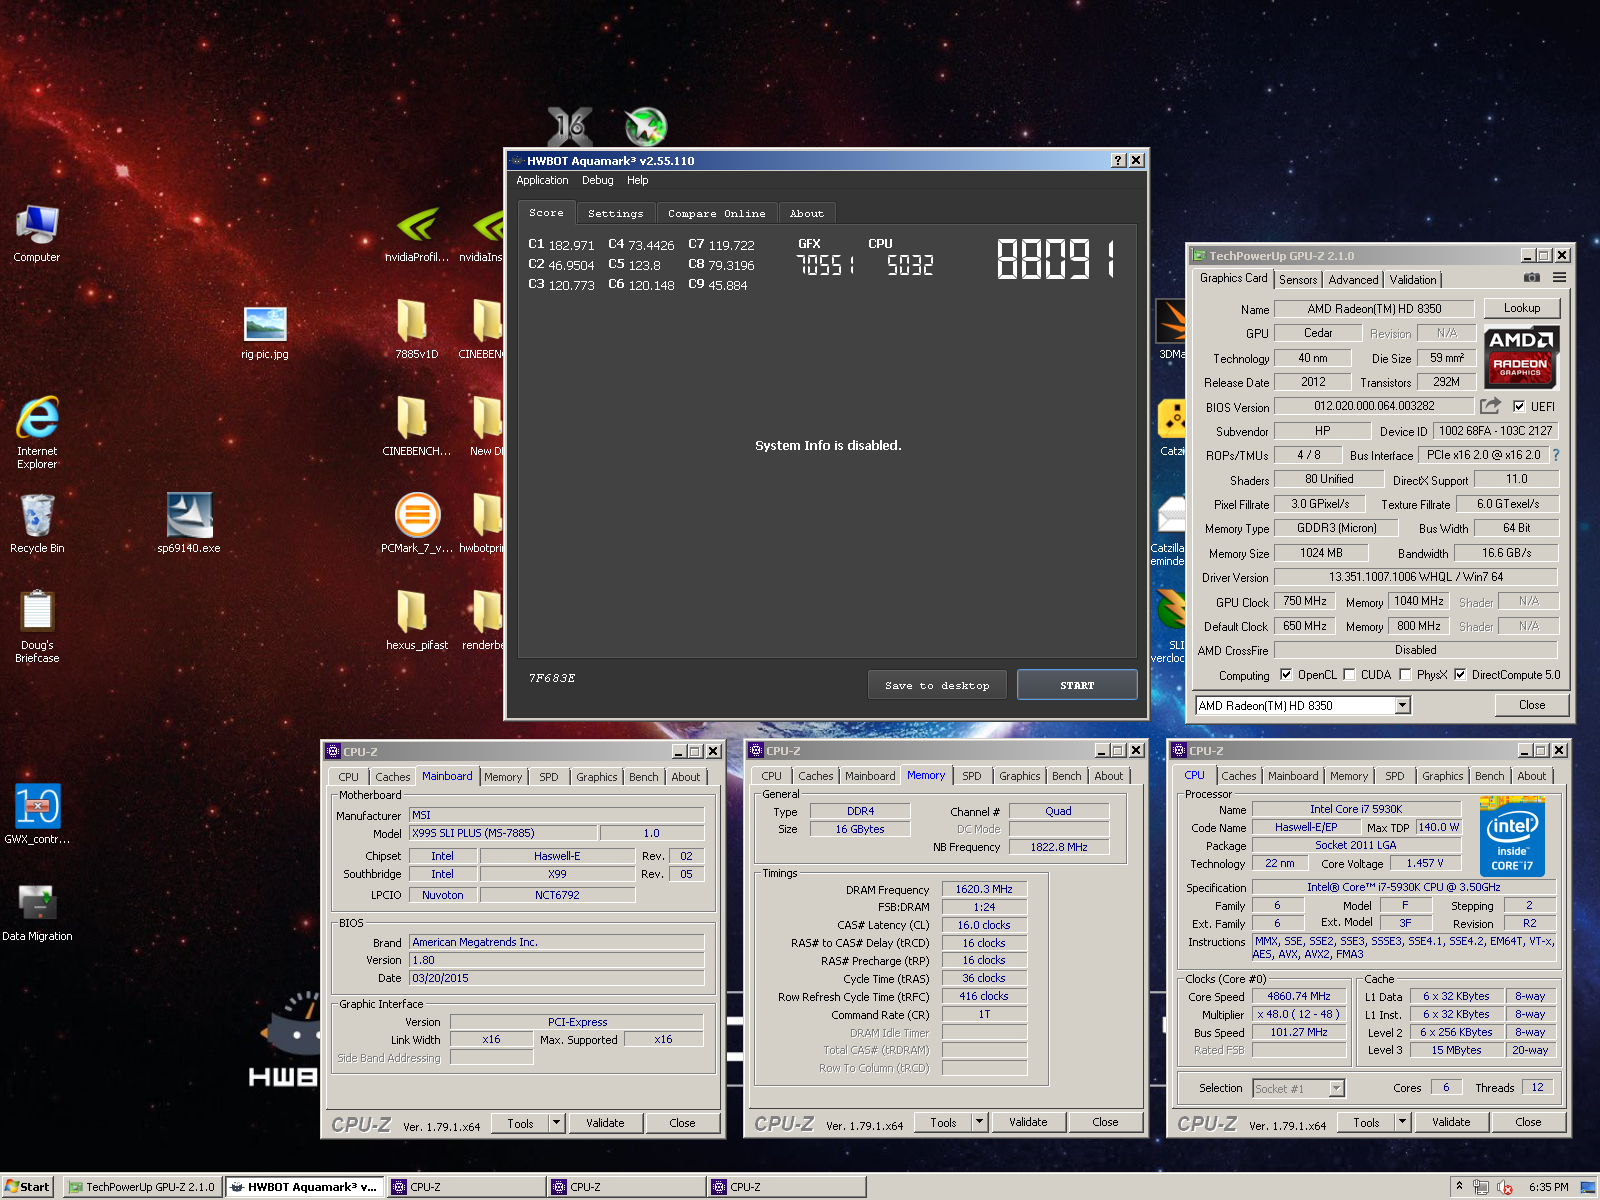This screenshot has height=1200, width=1600.
Task: Click the Aquamark checksum text 7F683E
Action: (551, 678)
